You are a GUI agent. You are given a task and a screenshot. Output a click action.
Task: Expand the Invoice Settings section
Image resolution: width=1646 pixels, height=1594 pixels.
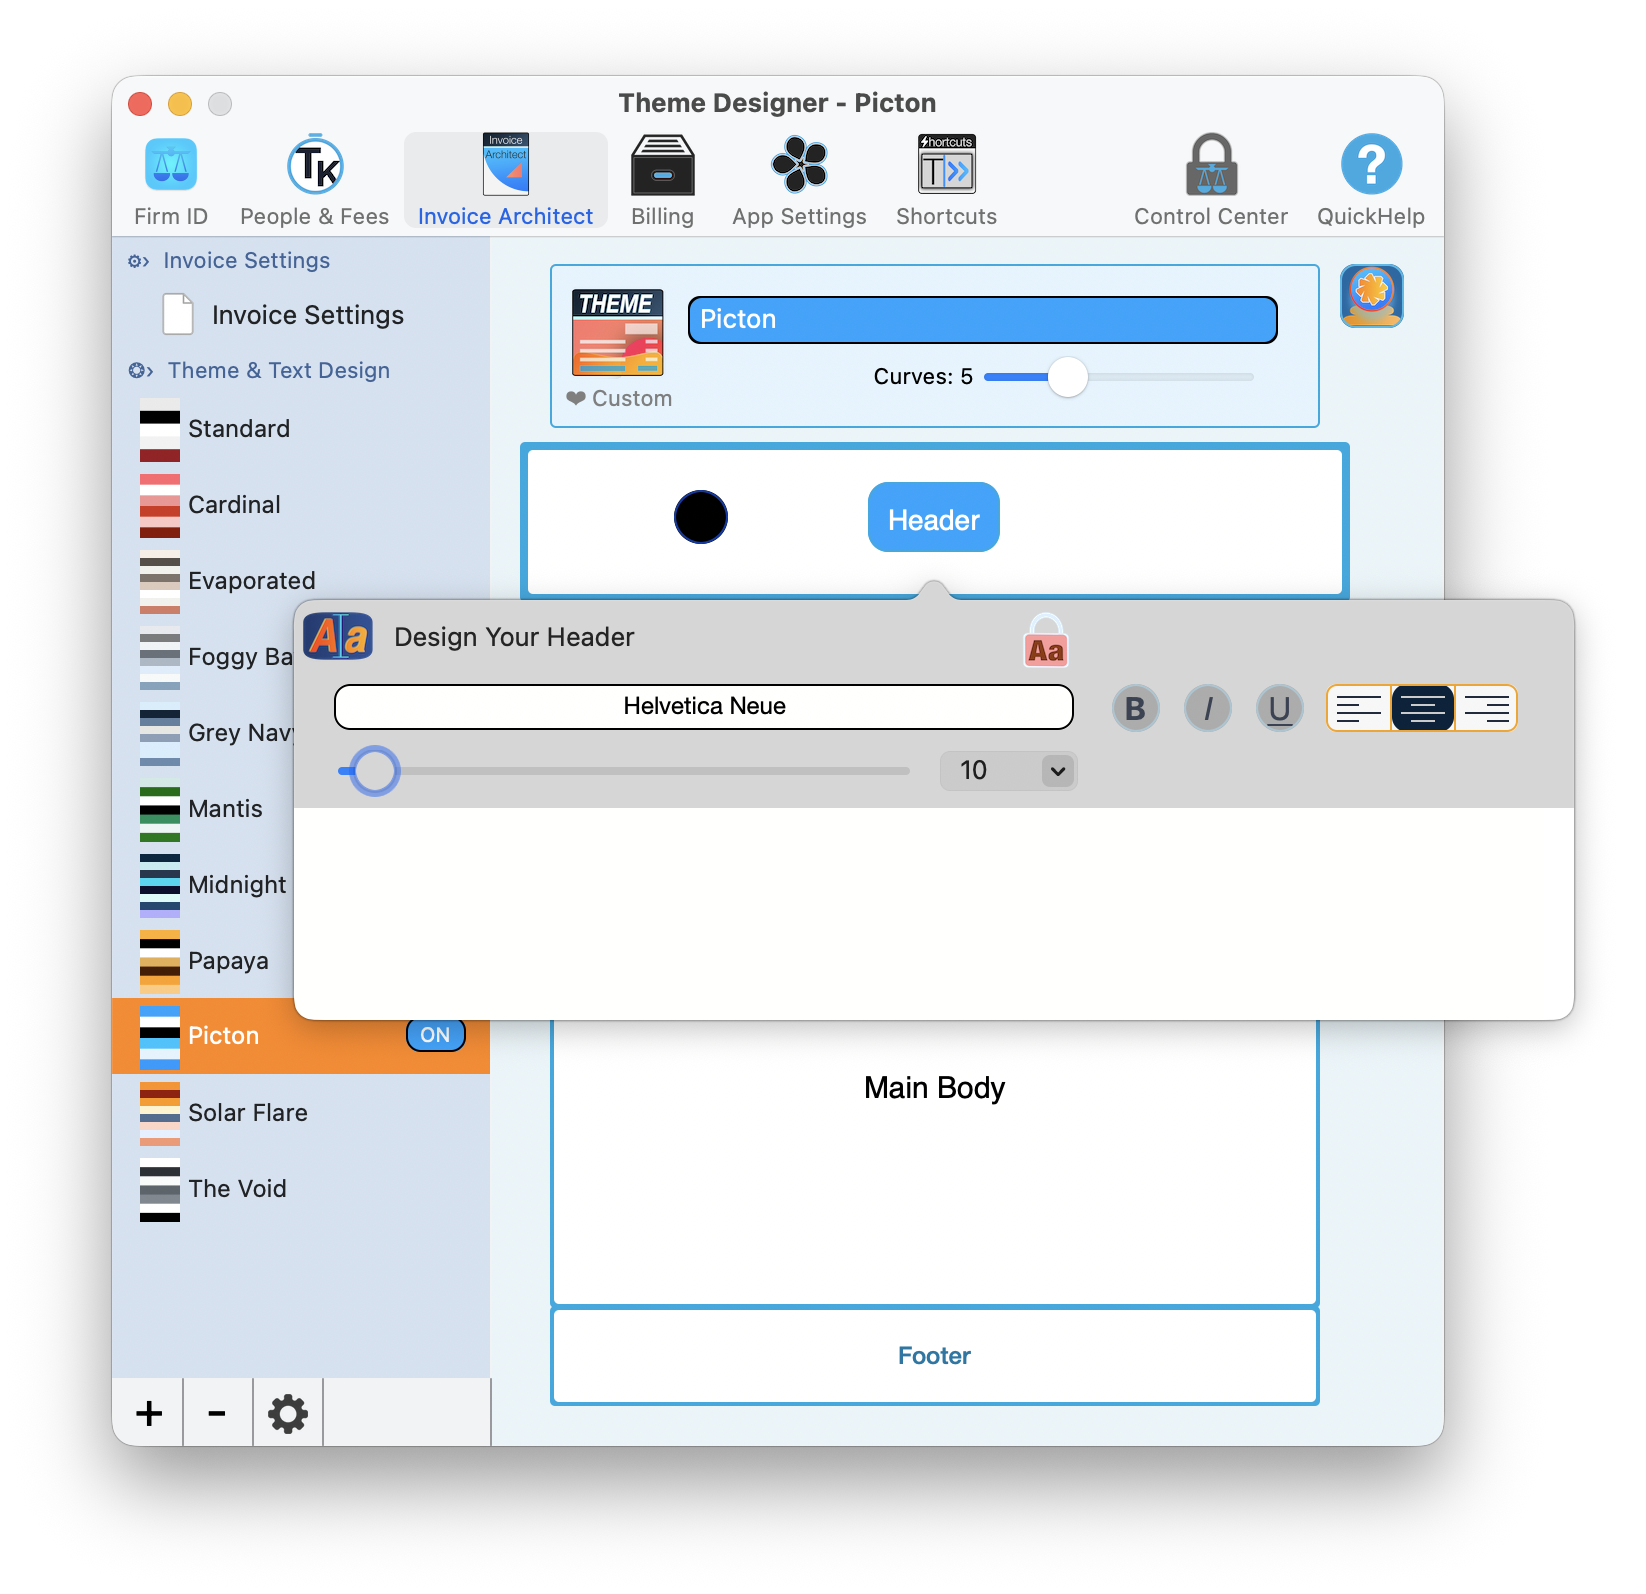click(x=246, y=260)
